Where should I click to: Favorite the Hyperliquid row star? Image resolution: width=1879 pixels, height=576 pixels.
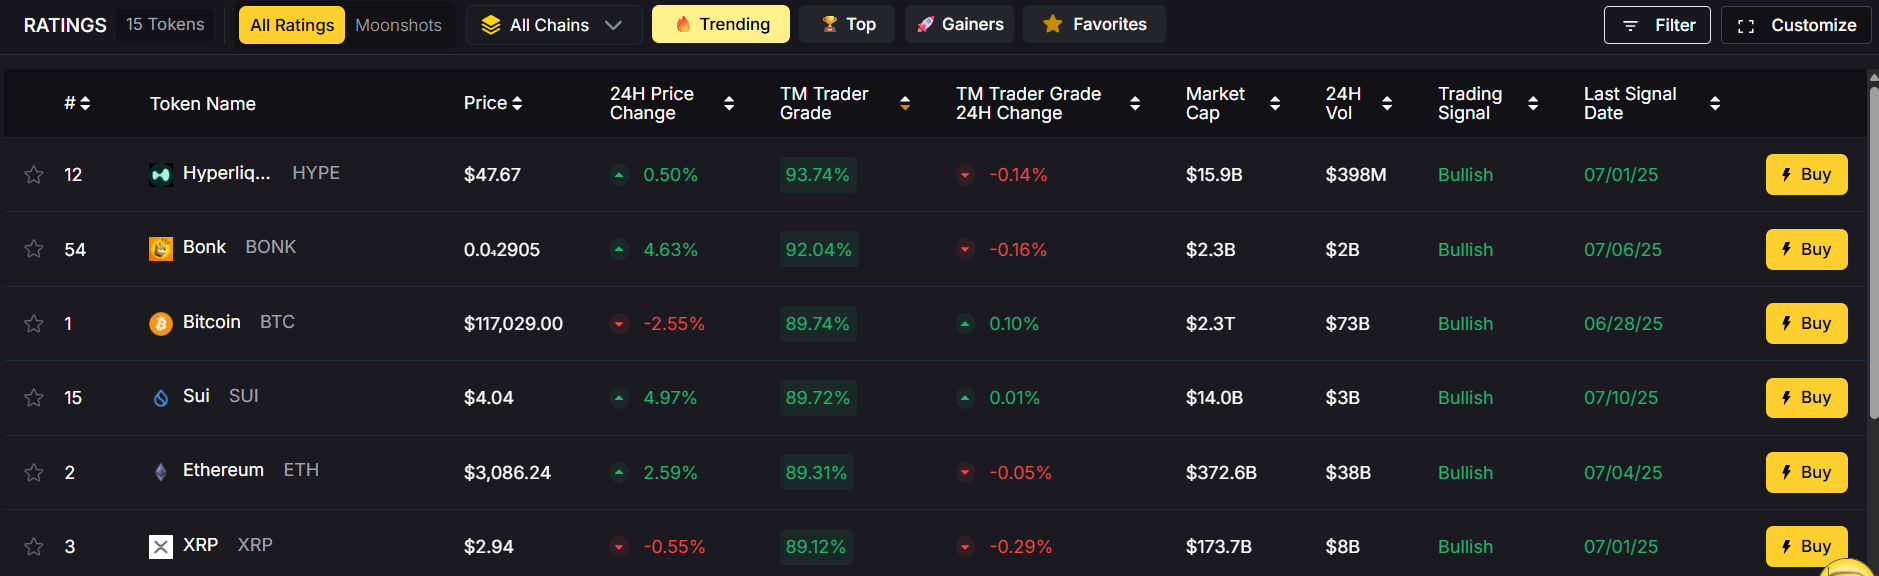click(34, 175)
